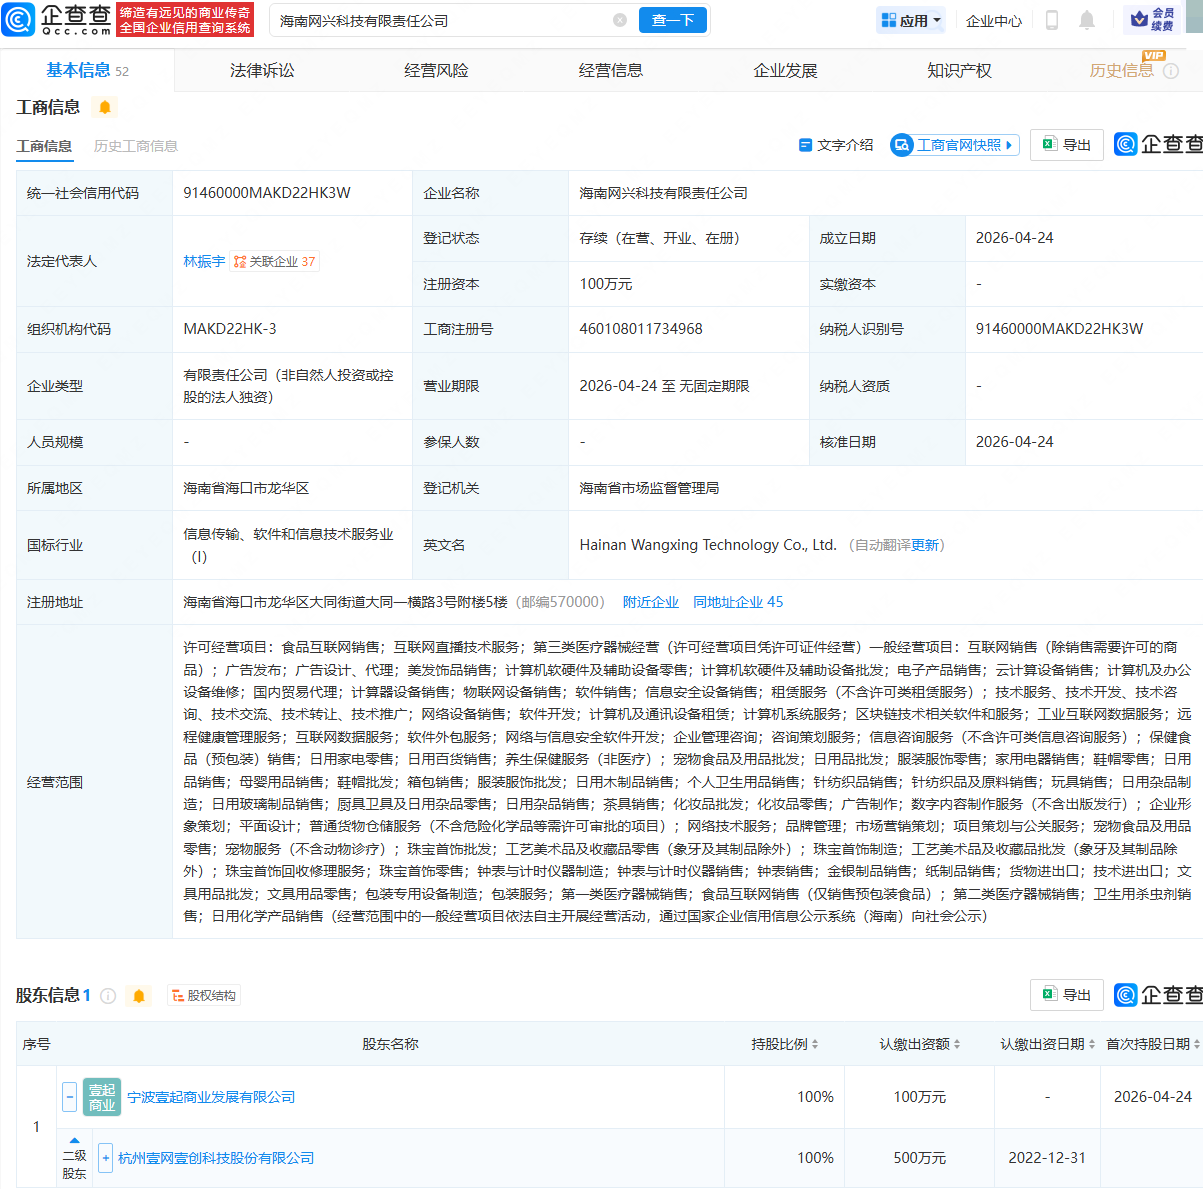Screen dimensions: 1203x1189
Task: Click 海南省海口市龙华区 region value
Action: coord(246,488)
